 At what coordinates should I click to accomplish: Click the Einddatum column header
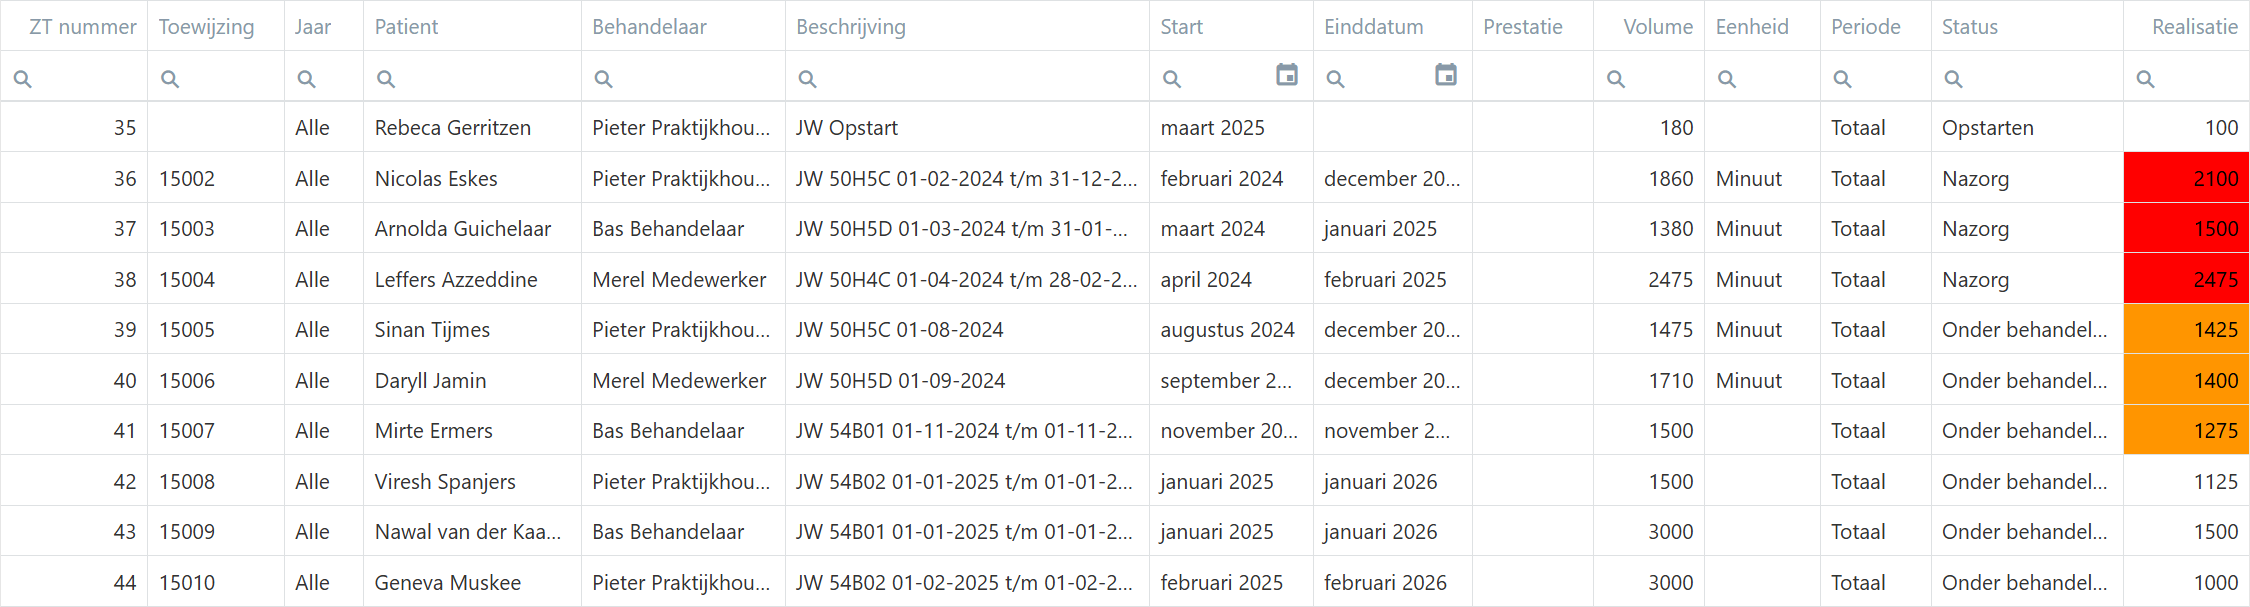click(x=1373, y=27)
